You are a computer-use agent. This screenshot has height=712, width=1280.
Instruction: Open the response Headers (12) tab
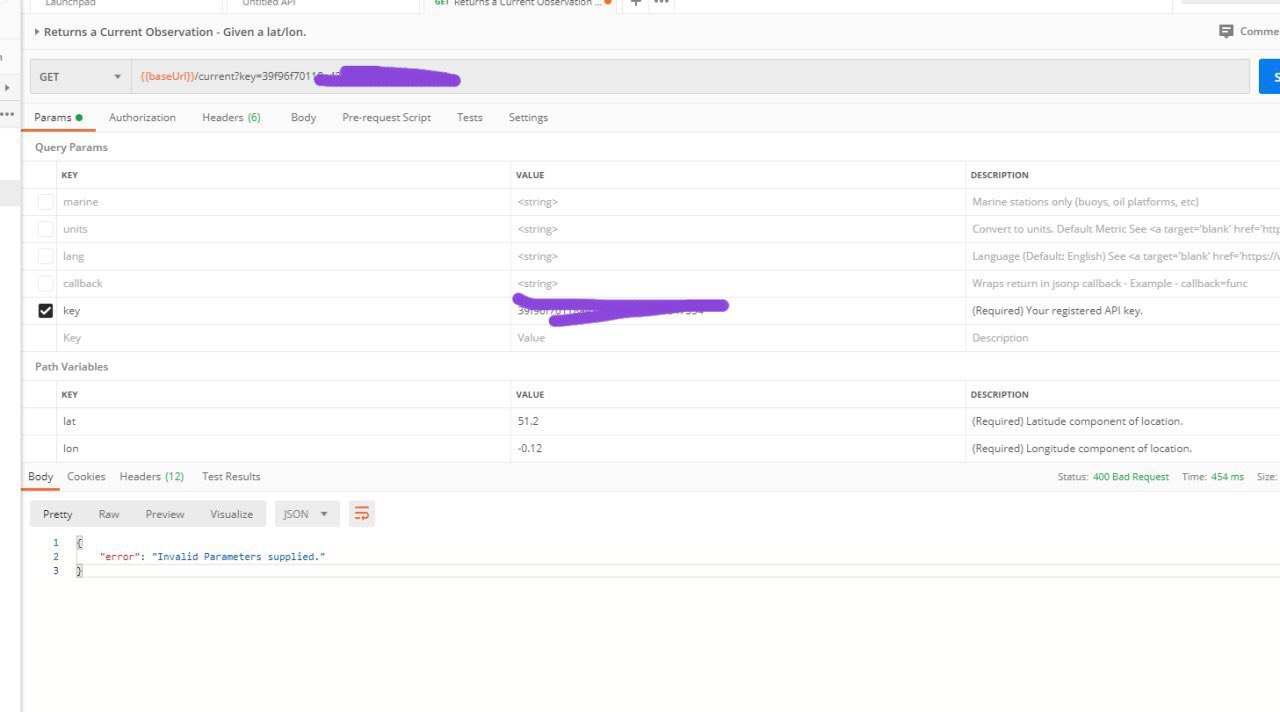click(152, 476)
